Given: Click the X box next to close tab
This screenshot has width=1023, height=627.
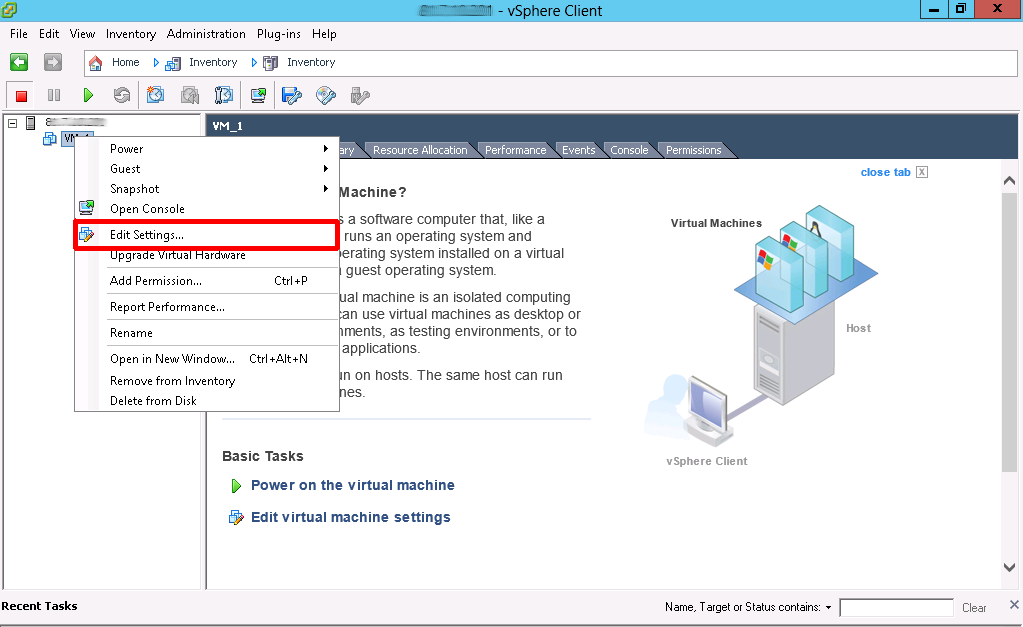Looking at the screenshot, I should click(x=922, y=172).
